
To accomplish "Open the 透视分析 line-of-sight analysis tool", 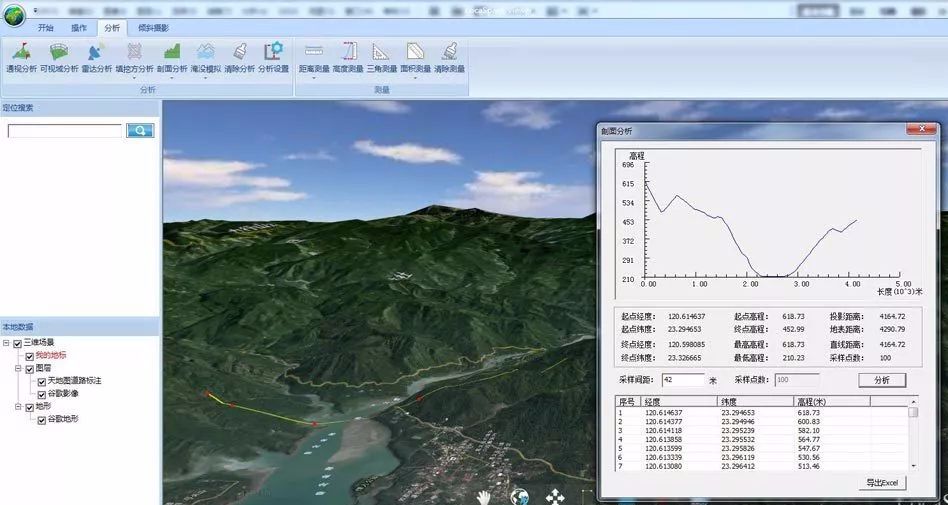I will click(x=21, y=58).
